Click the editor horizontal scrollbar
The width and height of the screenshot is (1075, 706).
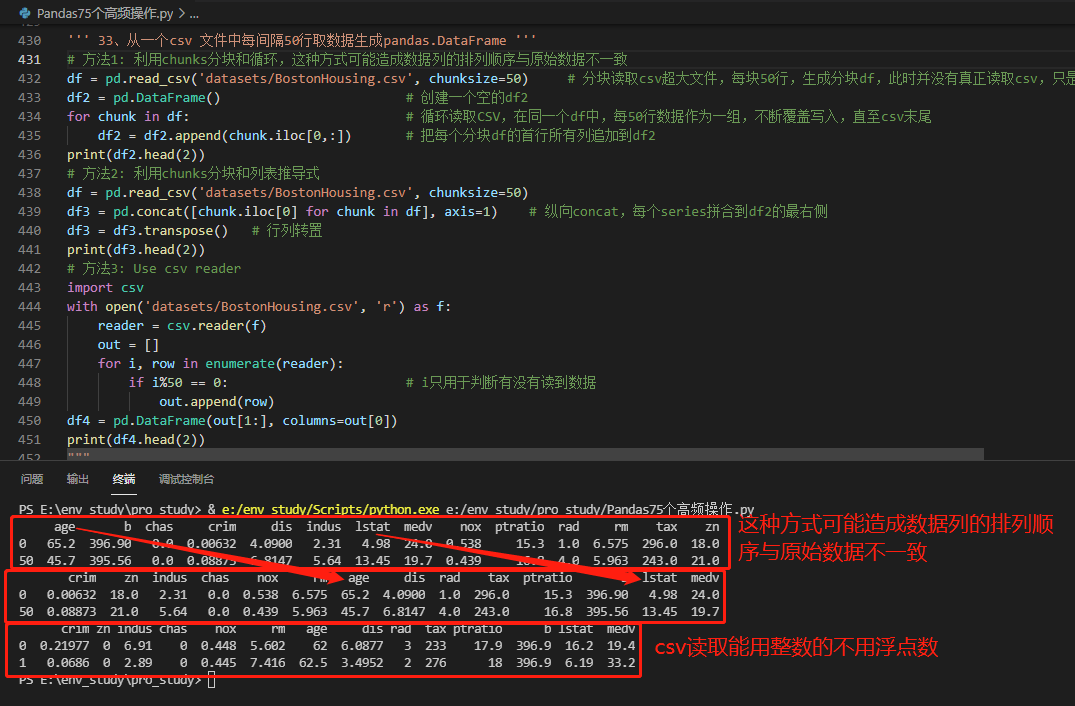pyautogui.click(x=525, y=454)
